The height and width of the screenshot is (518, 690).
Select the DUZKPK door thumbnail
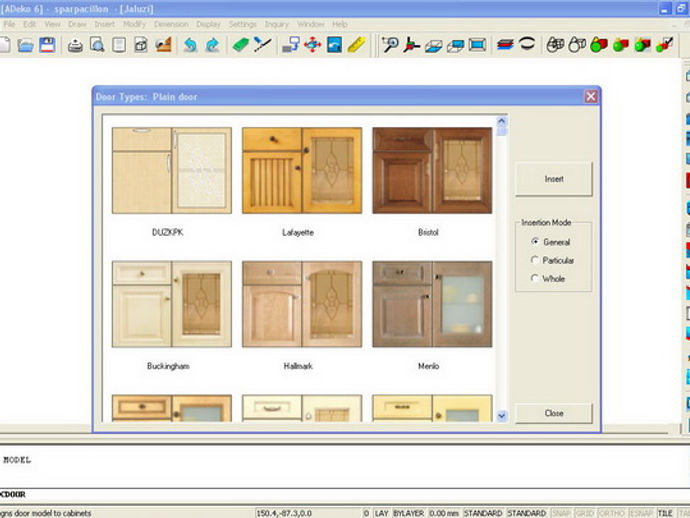coord(172,170)
